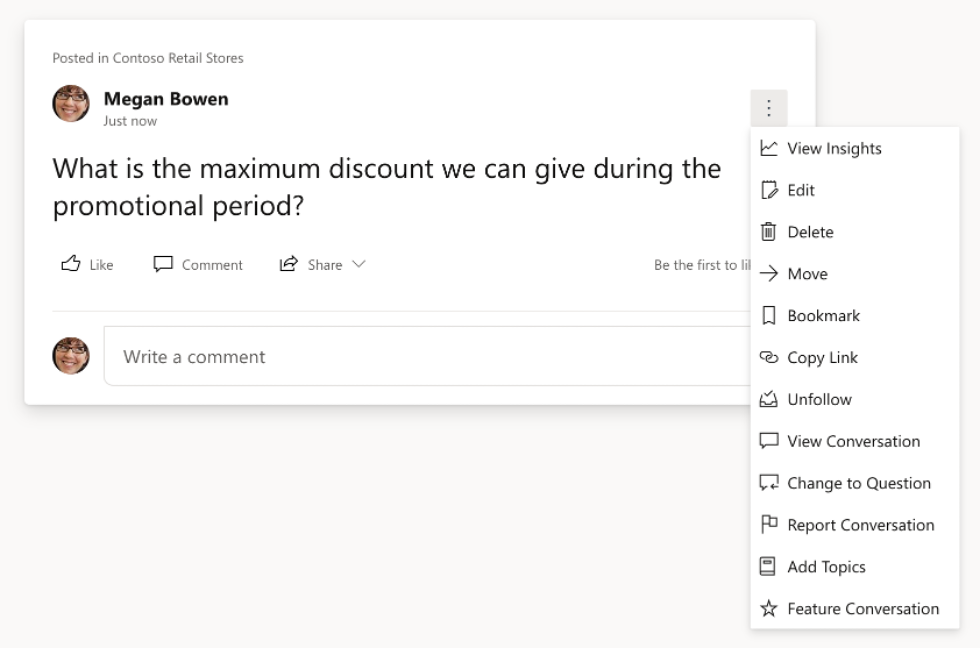Click the Report Conversation flag icon
Screen dimensions: 980x648
pos(767,524)
